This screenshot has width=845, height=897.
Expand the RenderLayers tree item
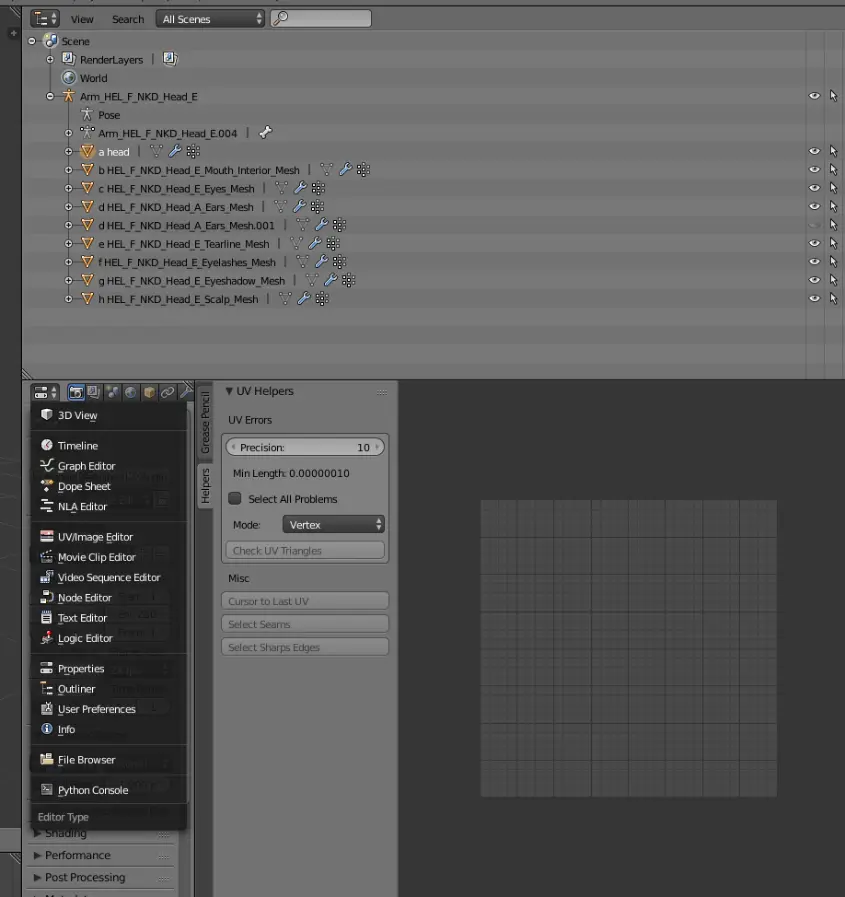pyautogui.click(x=50, y=60)
